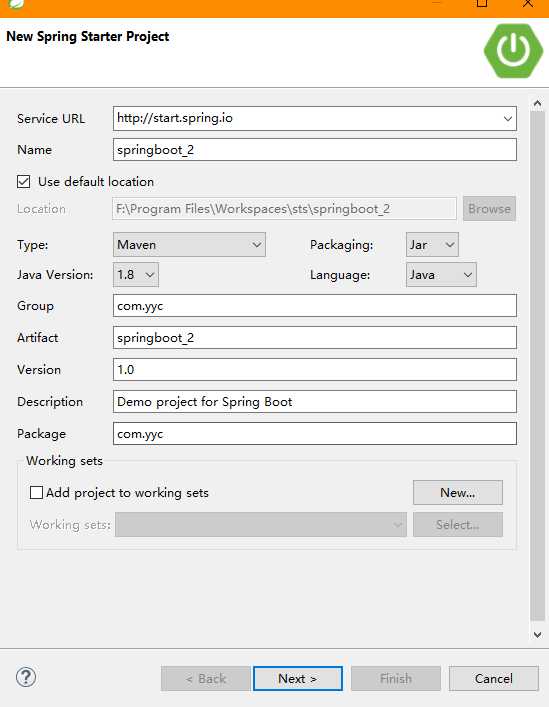Open the Language Java dropdown
Screen dimensions: 549x707
tap(441, 275)
